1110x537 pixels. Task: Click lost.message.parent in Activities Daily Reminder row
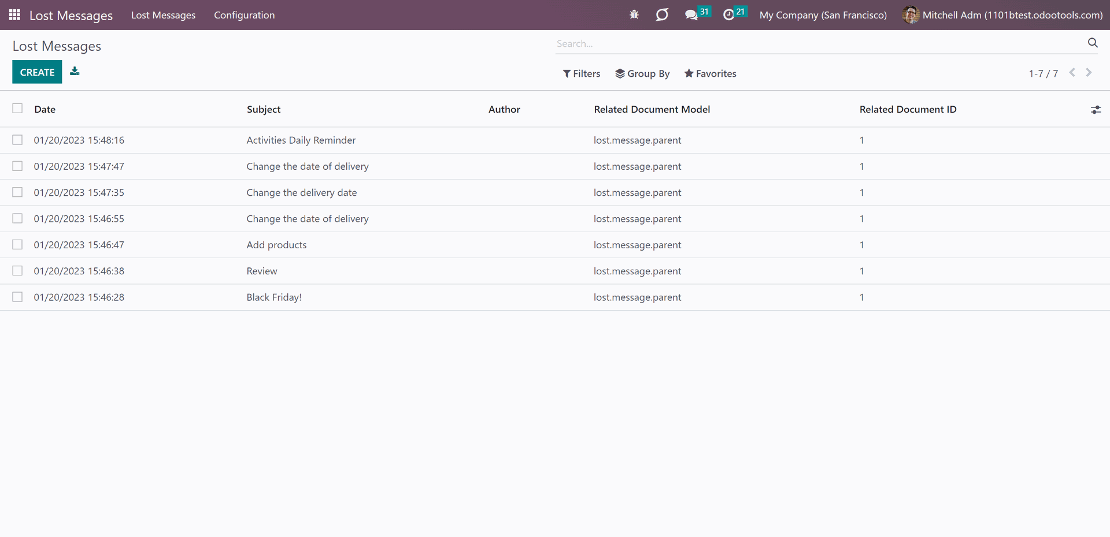pos(637,140)
